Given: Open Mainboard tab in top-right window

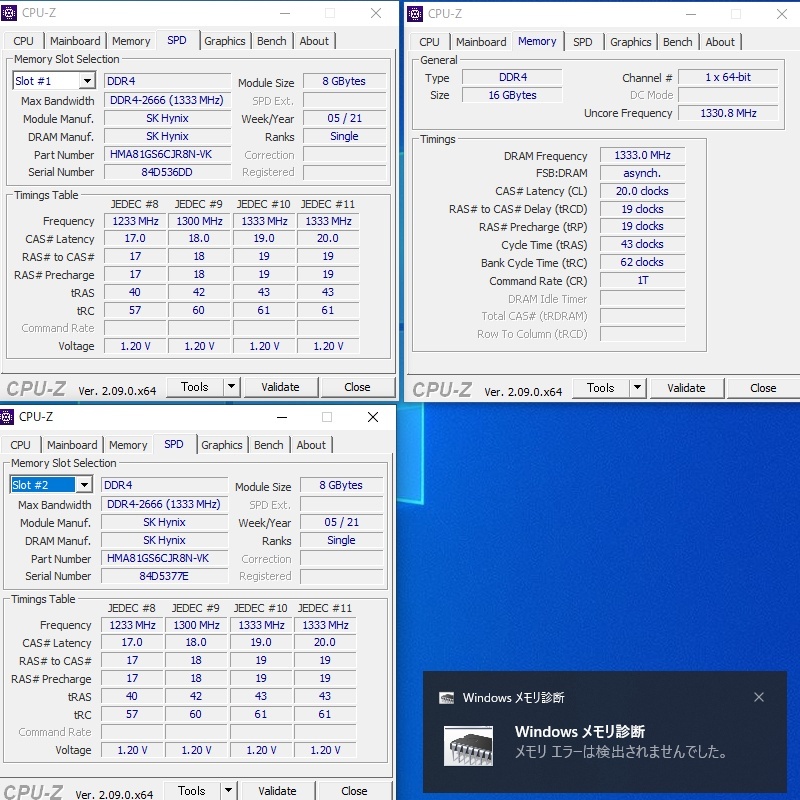Looking at the screenshot, I should [481, 42].
